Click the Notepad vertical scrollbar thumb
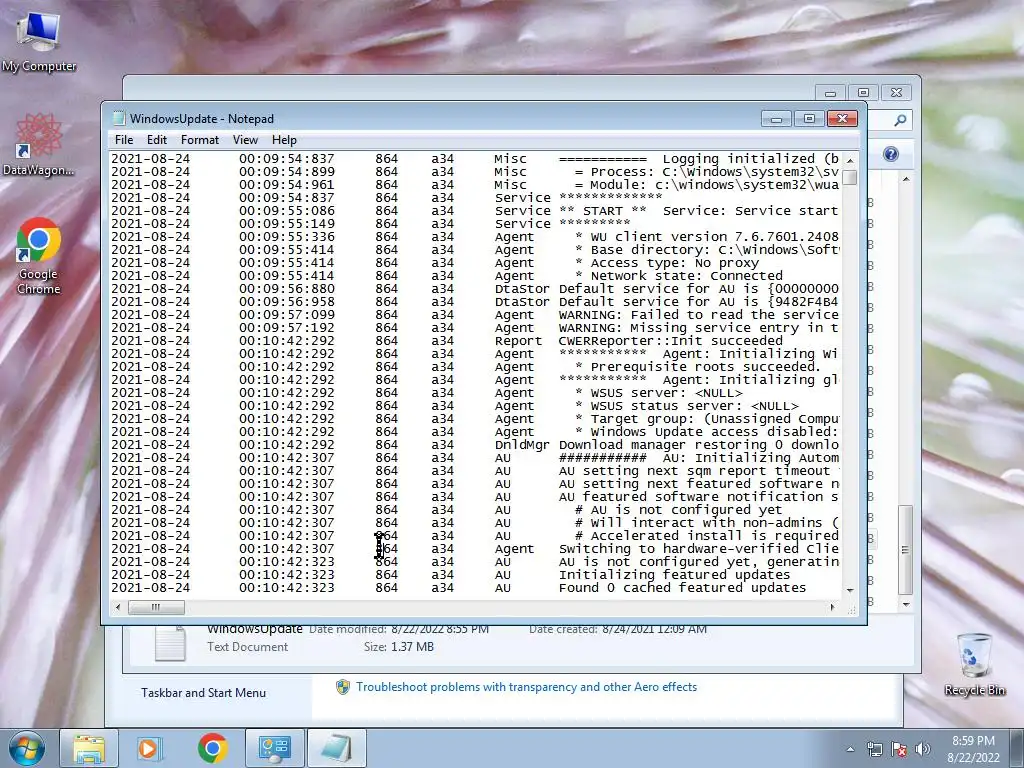This screenshot has height=768, width=1024. [x=850, y=178]
